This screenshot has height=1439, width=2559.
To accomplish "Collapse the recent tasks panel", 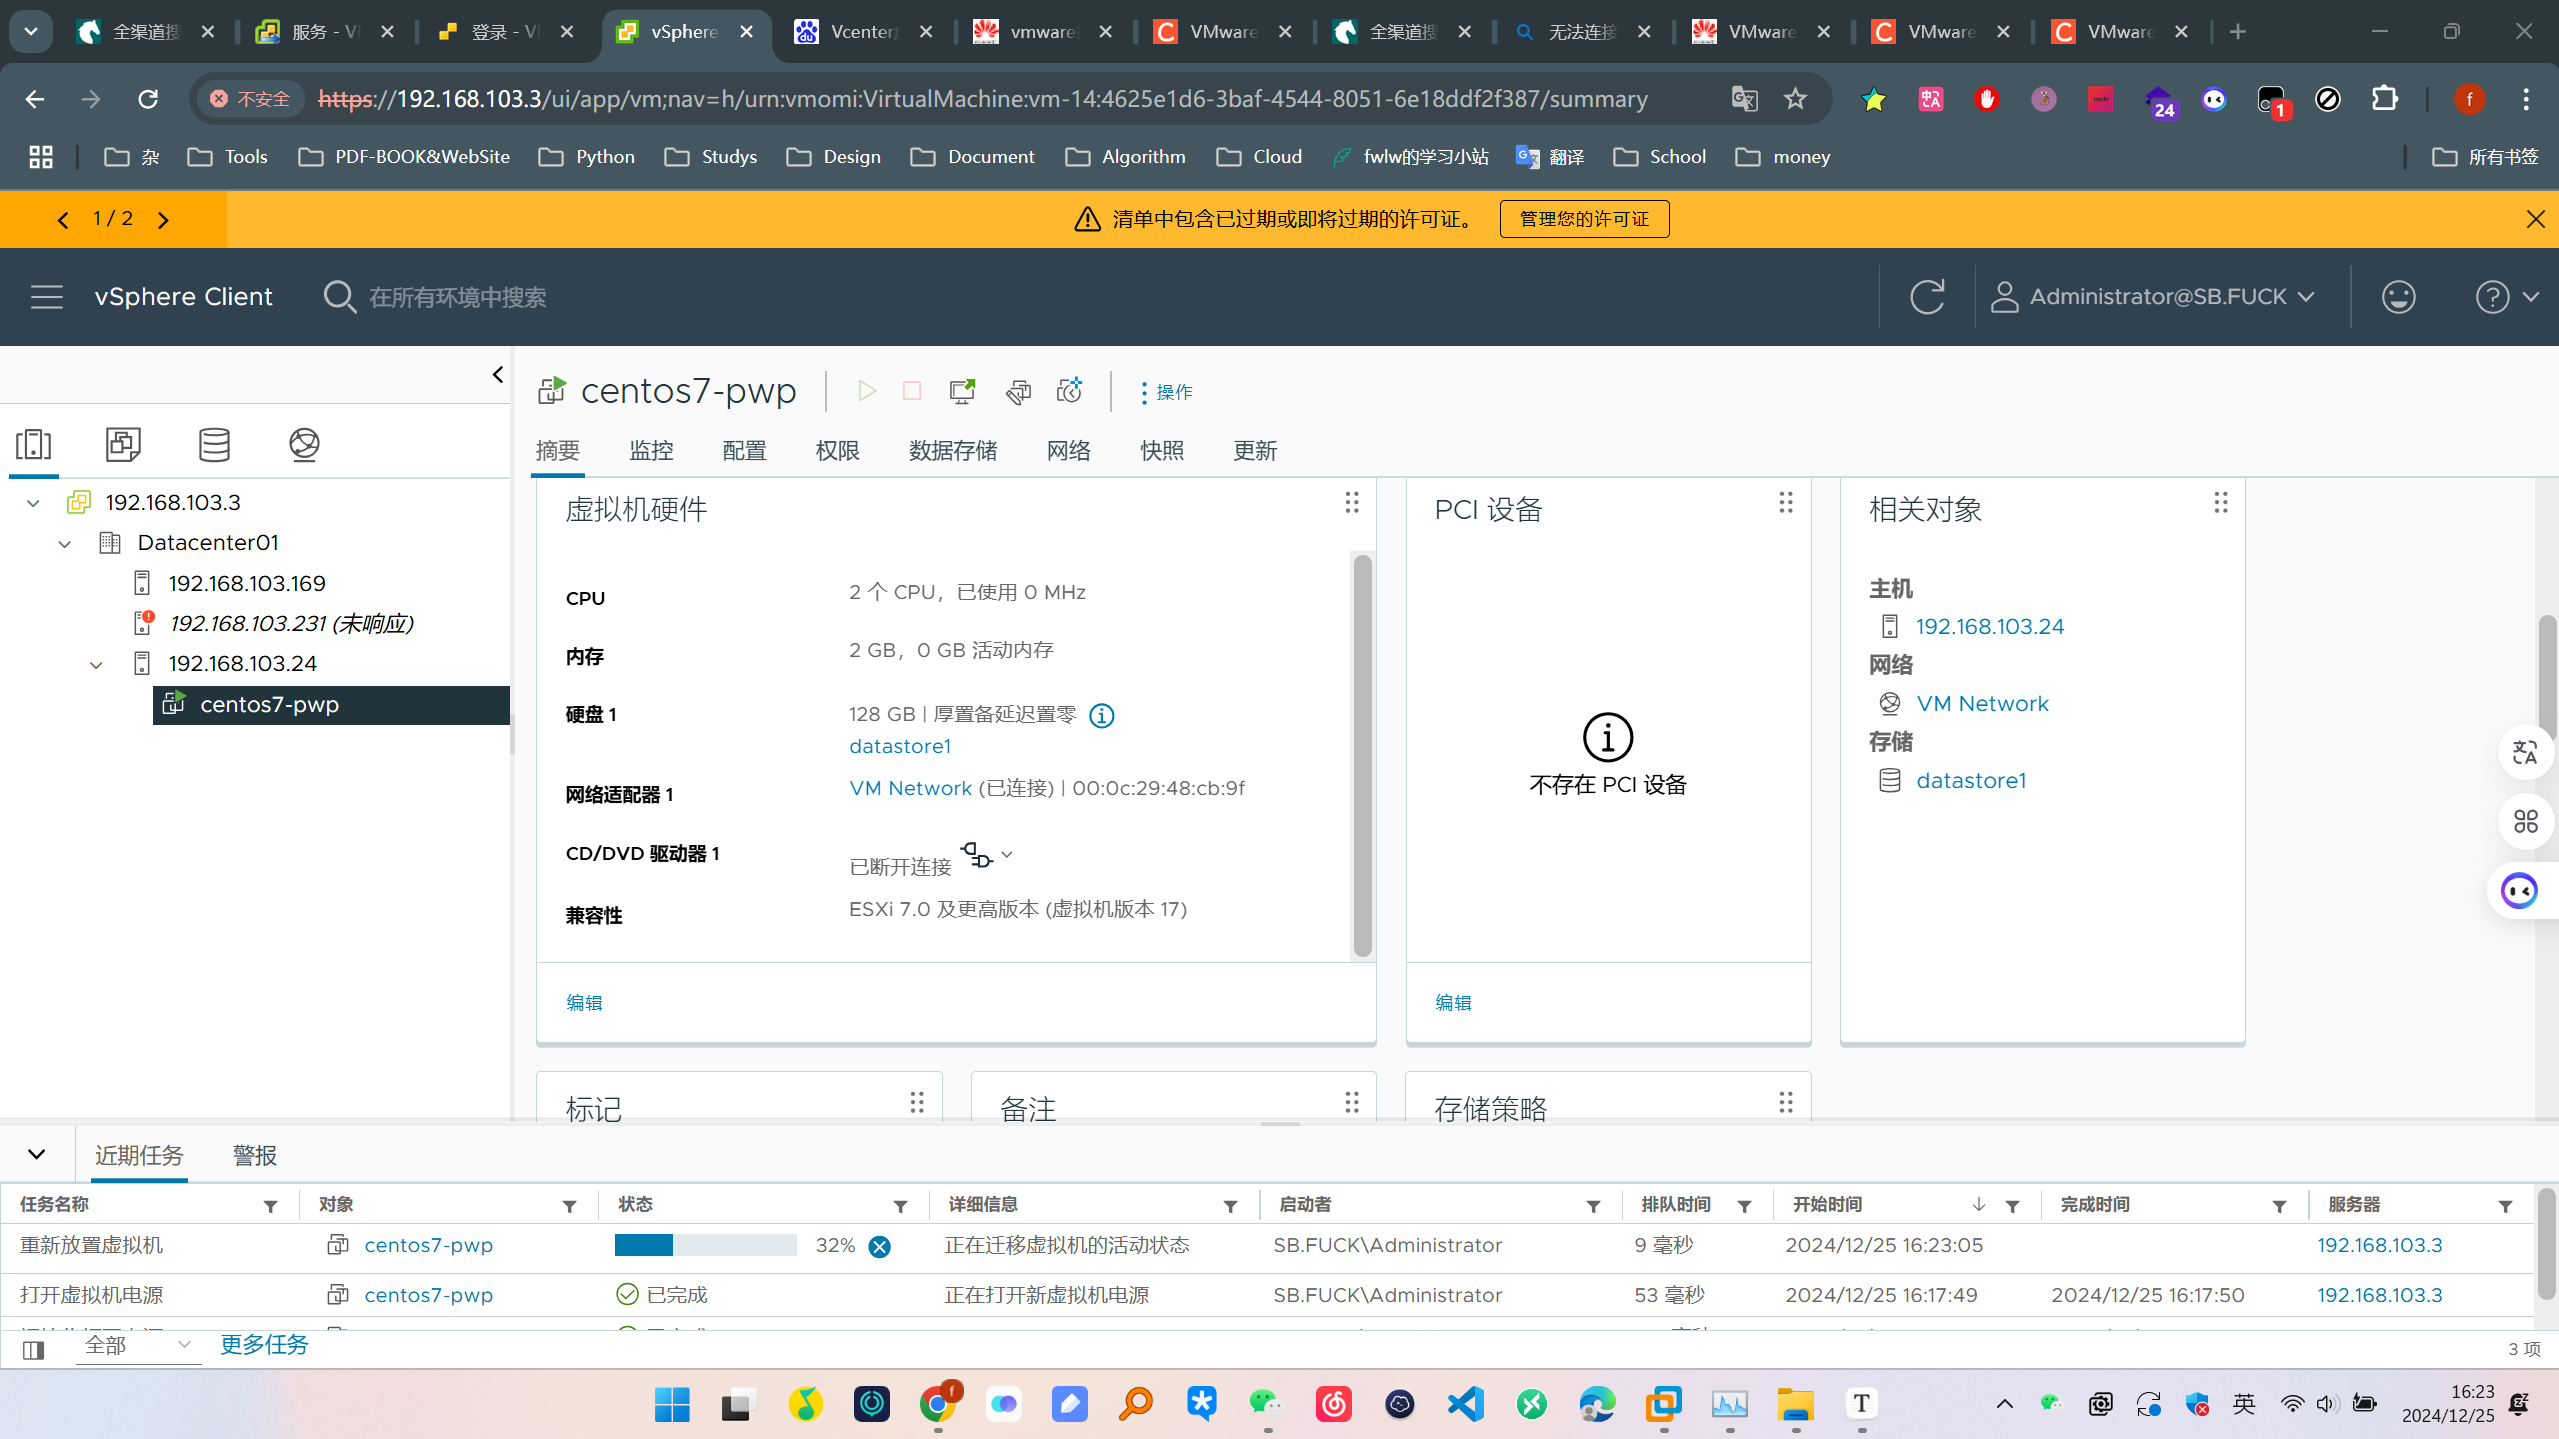I will [x=37, y=1154].
